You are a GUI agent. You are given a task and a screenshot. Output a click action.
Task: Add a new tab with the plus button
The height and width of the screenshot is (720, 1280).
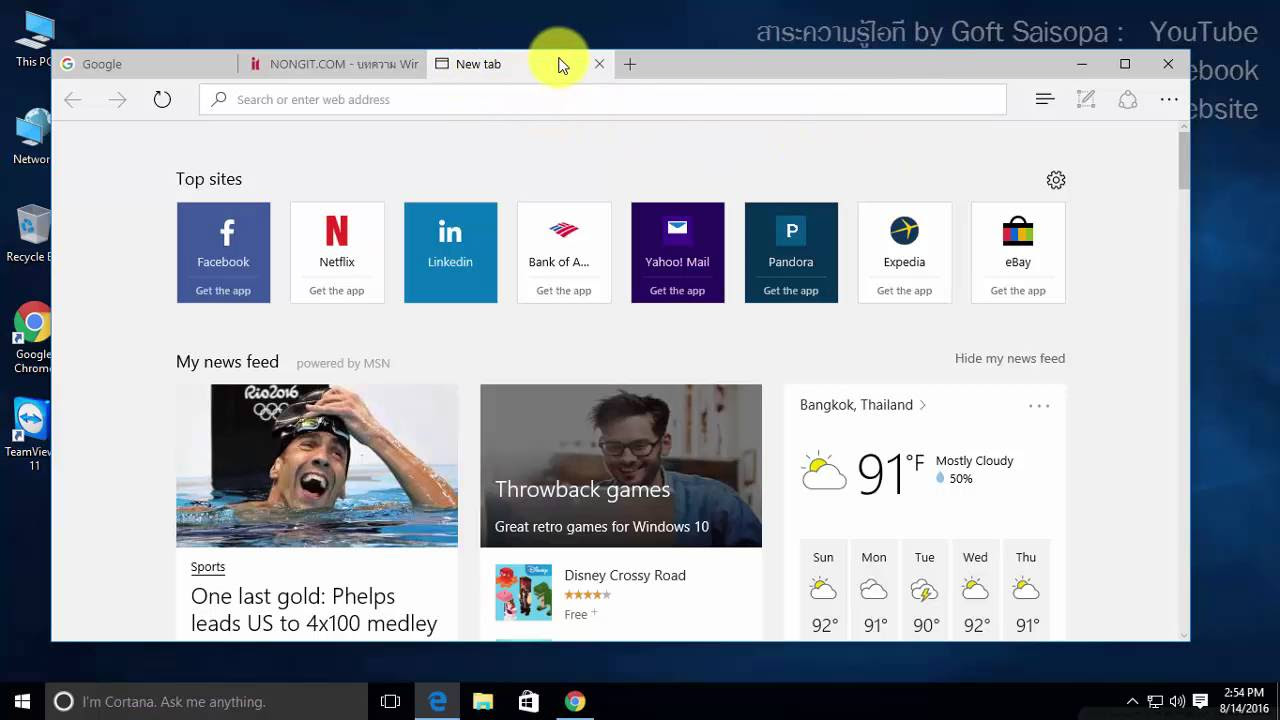tap(630, 64)
